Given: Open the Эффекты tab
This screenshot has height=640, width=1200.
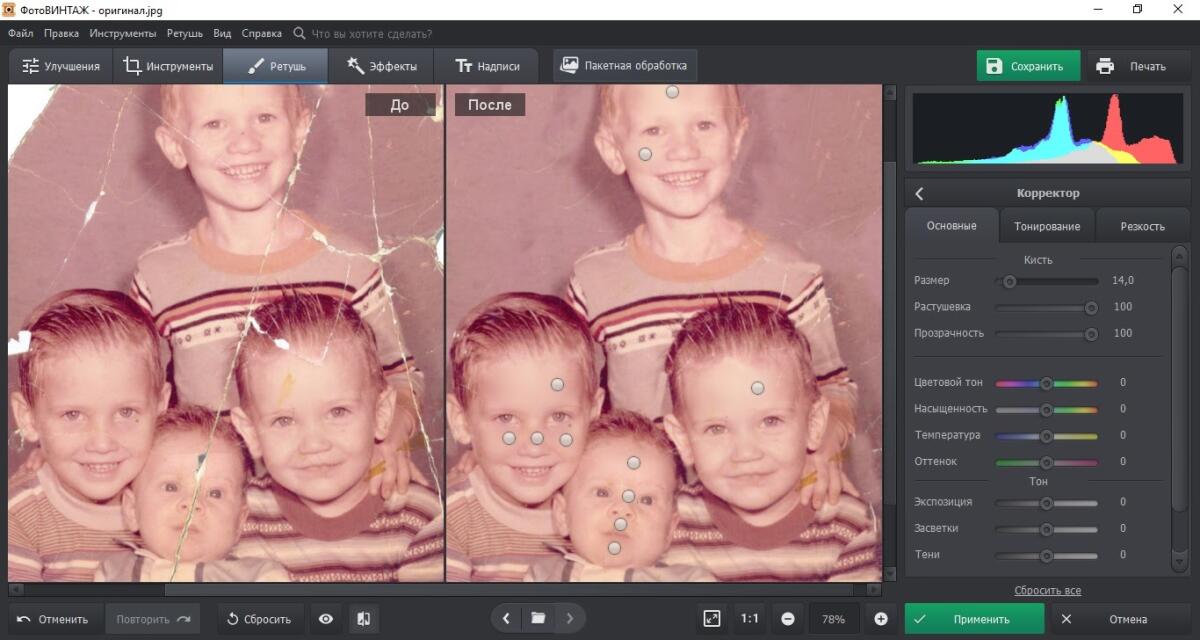Looking at the screenshot, I should 381,67.
